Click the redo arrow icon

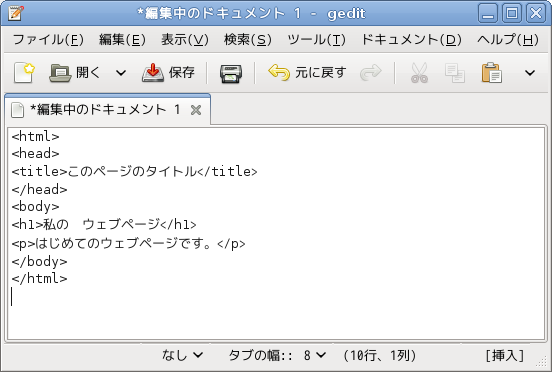371,72
